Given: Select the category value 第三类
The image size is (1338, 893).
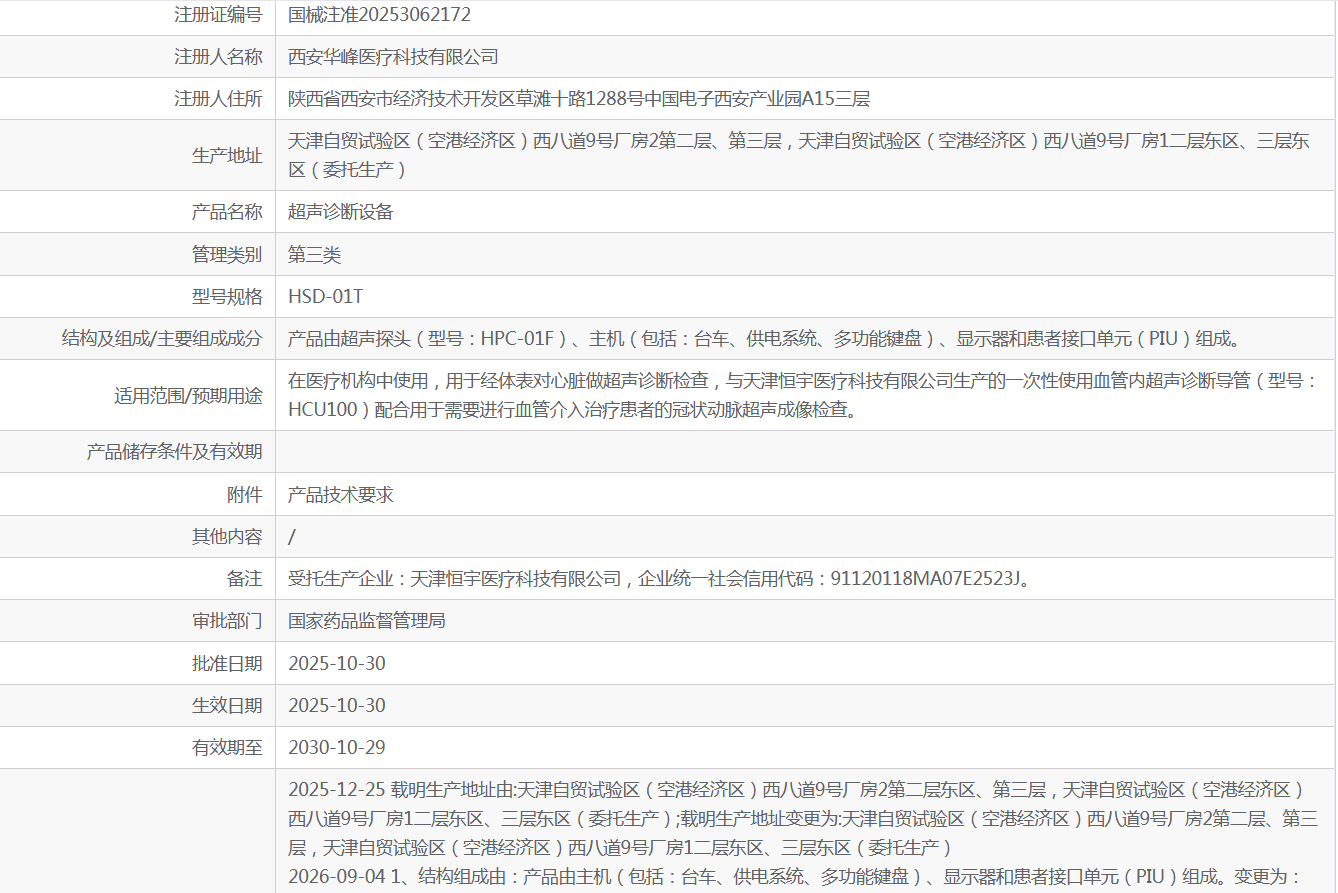Looking at the screenshot, I should 314,255.
